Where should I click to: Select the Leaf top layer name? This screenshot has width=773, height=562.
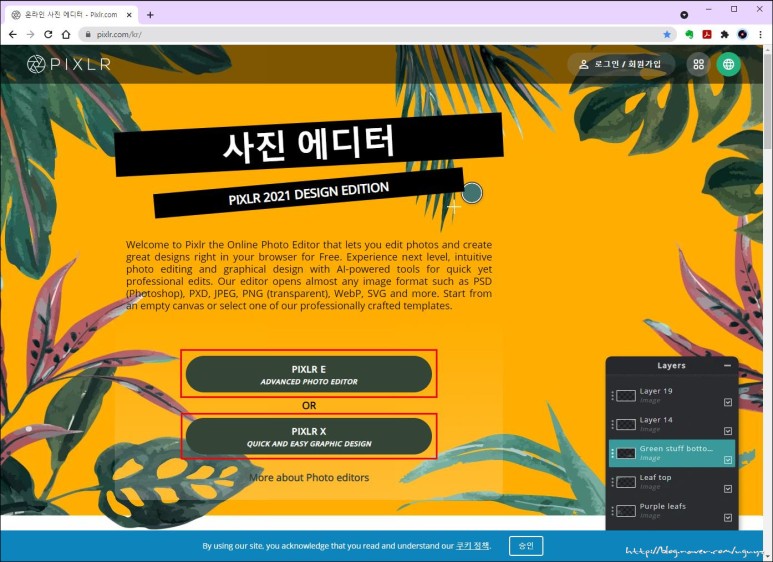coord(655,477)
